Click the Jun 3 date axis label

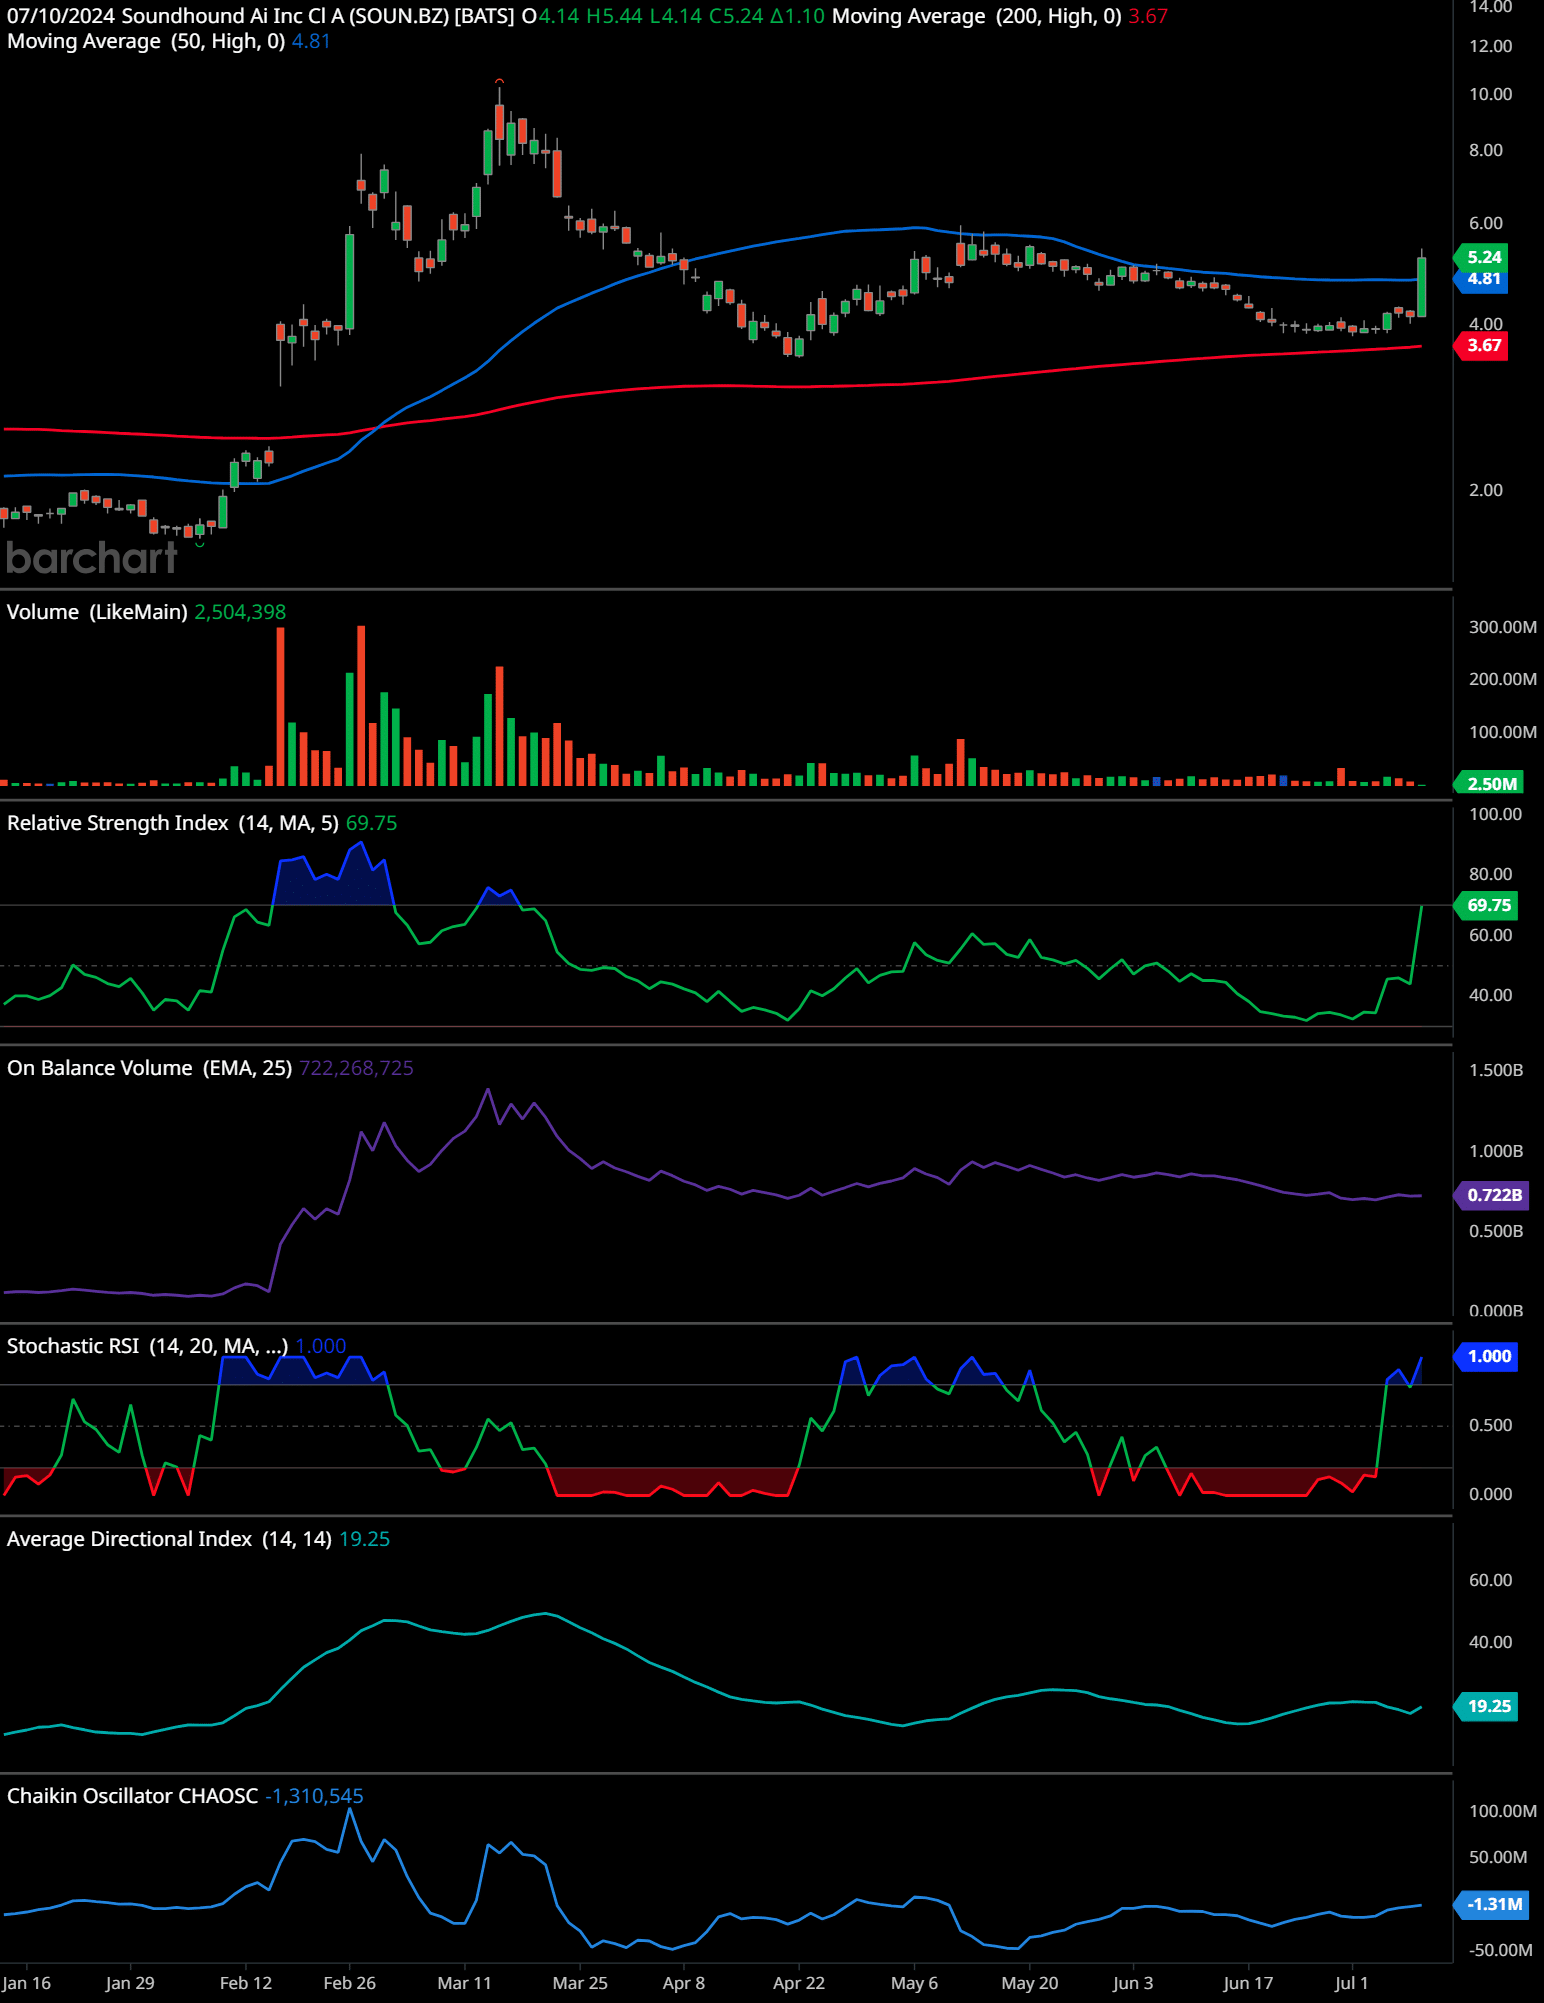pyautogui.click(x=1133, y=1983)
